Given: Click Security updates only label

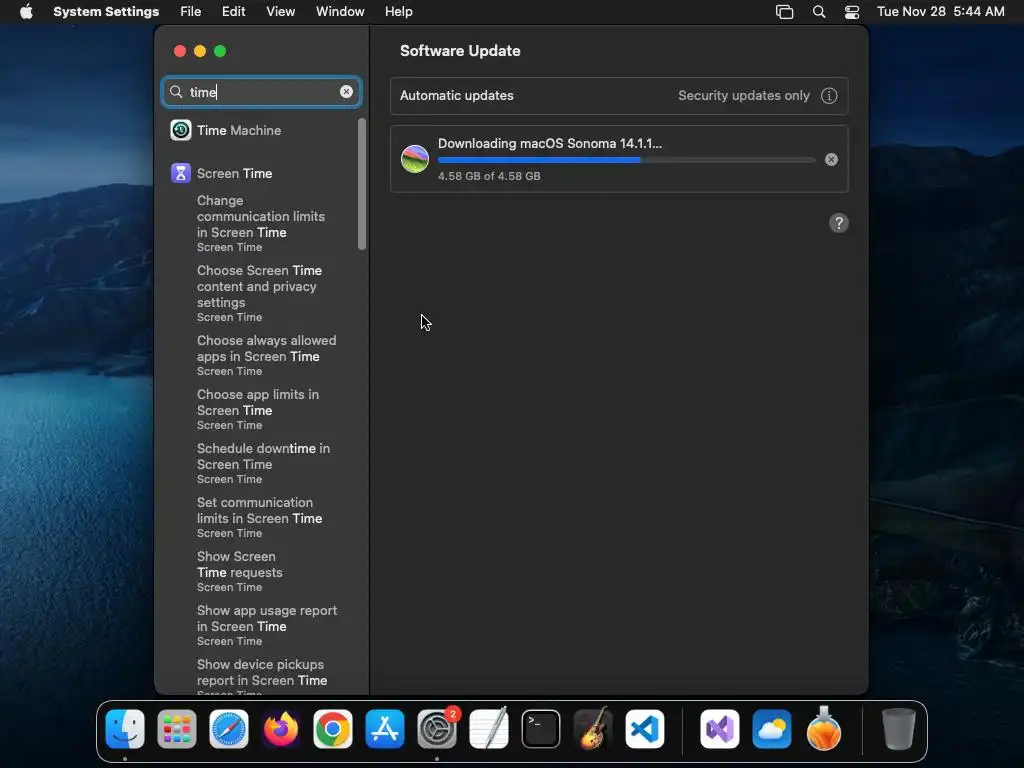Looking at the screenshot, I should click(743, 96).
